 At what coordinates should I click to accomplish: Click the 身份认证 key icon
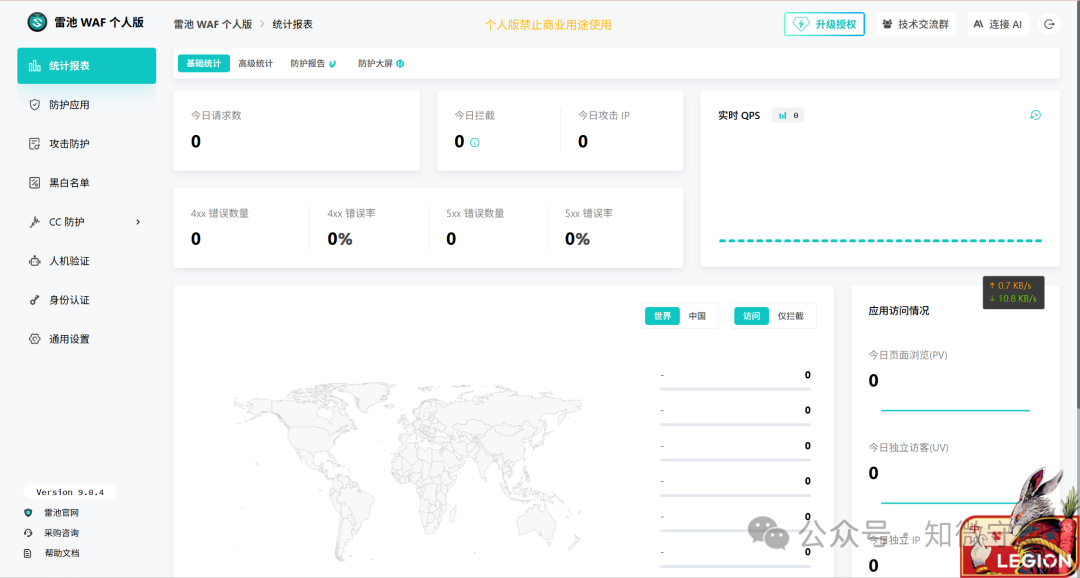tap(34, 300)
